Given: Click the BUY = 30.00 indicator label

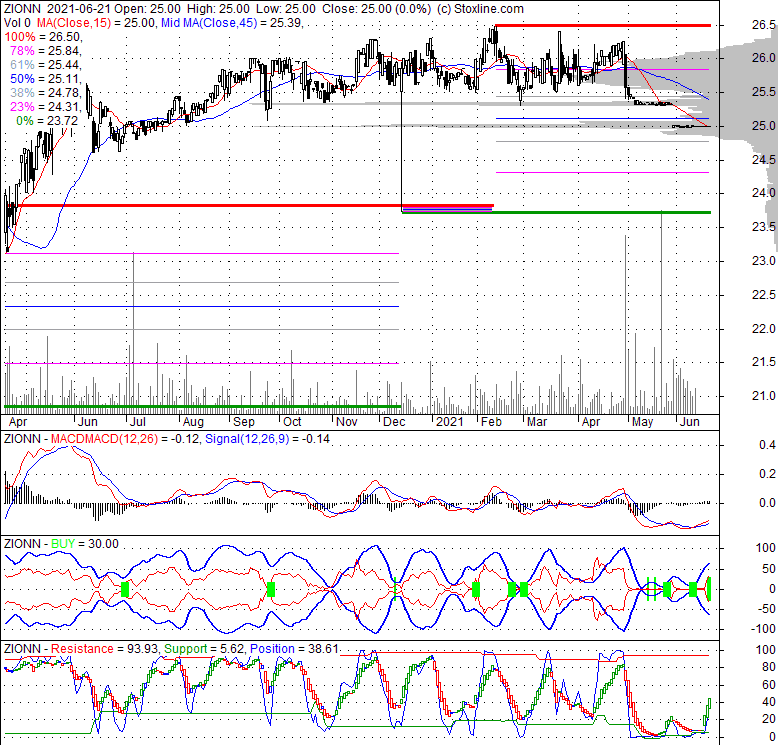Looking at the screenshot, I should [x=85, y=544].
